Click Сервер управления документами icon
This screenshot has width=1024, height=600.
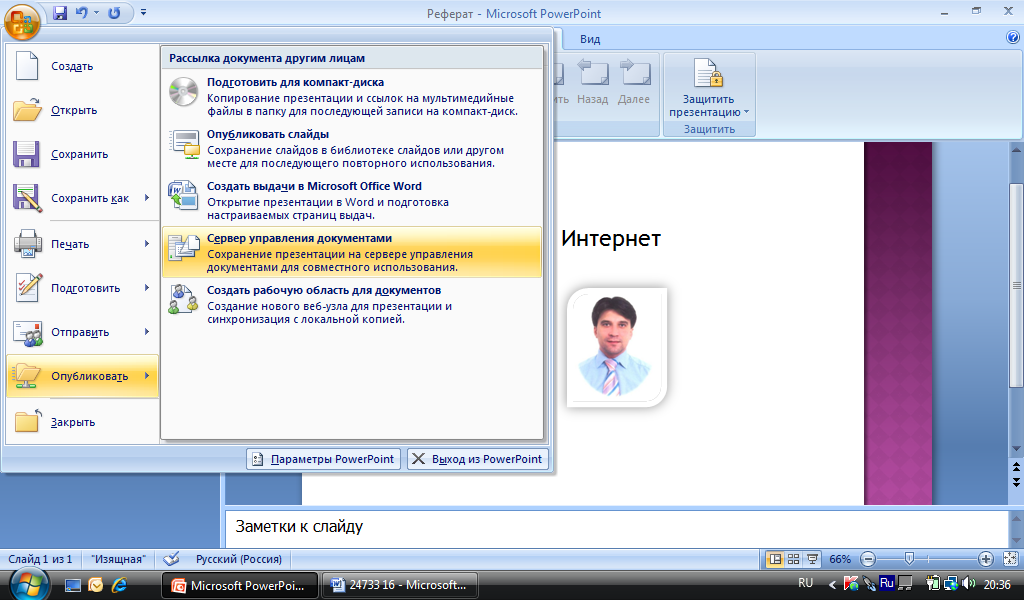[x=184, y=248]
